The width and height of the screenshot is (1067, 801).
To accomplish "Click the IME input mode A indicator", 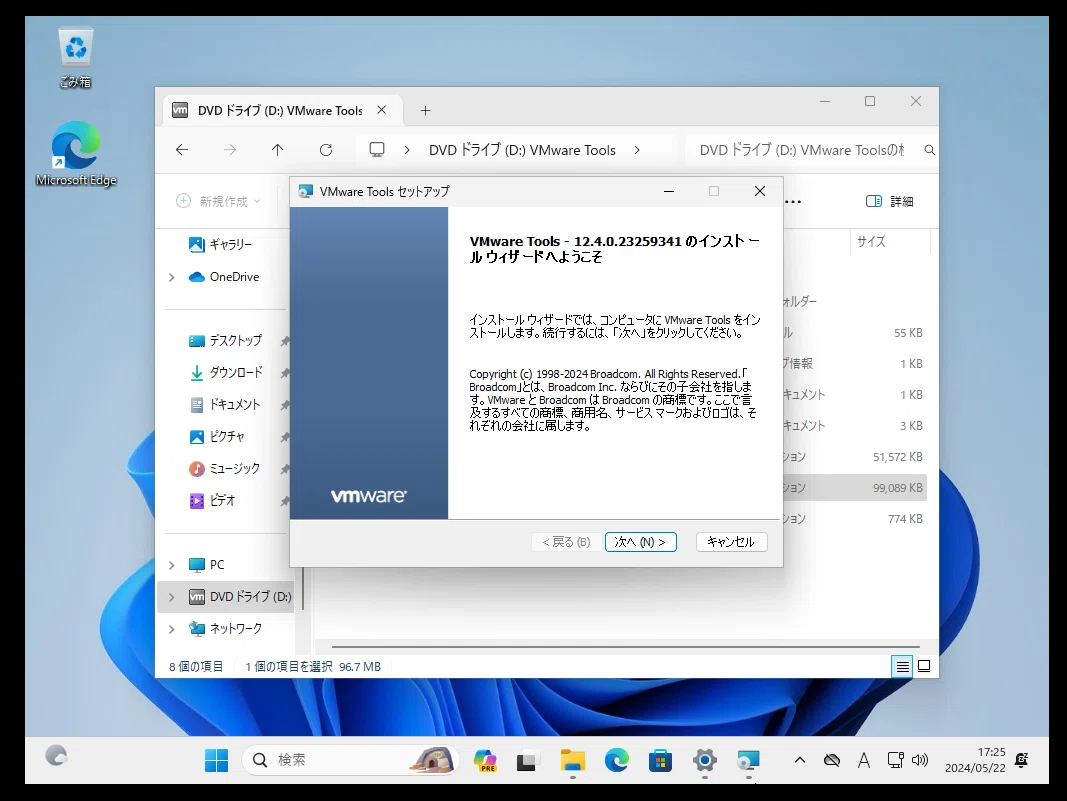I will coord(864,760).
